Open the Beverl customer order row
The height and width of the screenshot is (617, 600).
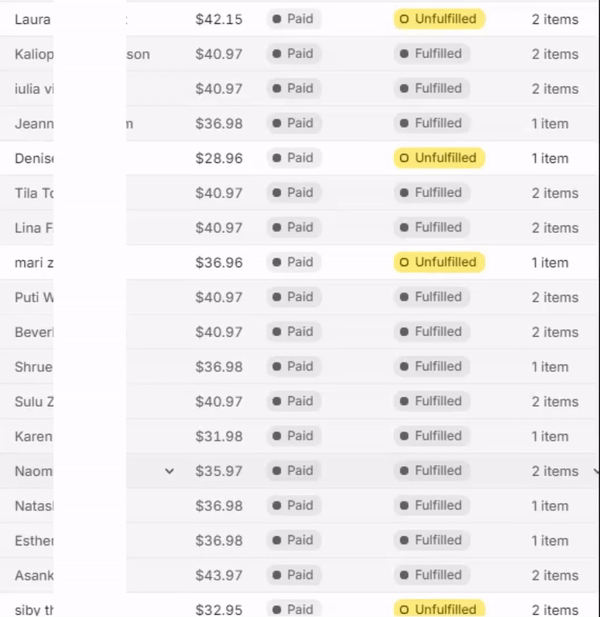(x=33, y=332)
